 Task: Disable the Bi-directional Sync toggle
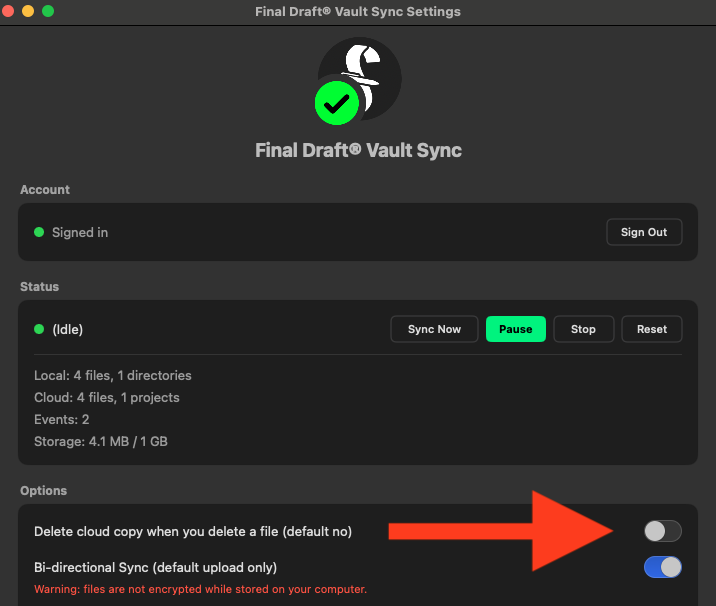click(662, 567)
